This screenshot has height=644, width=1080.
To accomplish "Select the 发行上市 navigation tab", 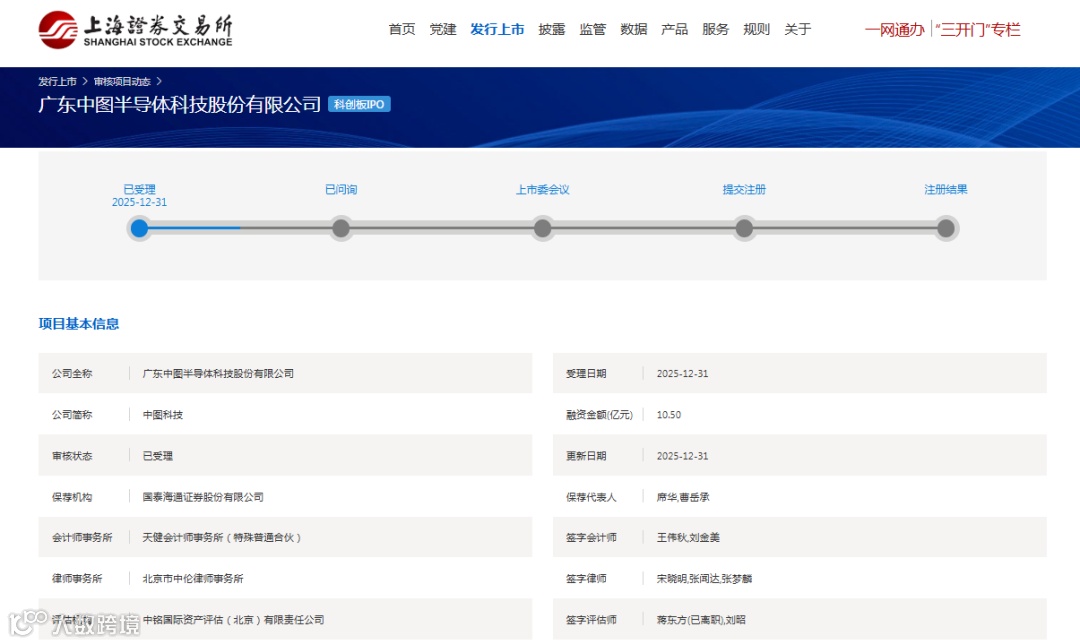I will point(497,29).
